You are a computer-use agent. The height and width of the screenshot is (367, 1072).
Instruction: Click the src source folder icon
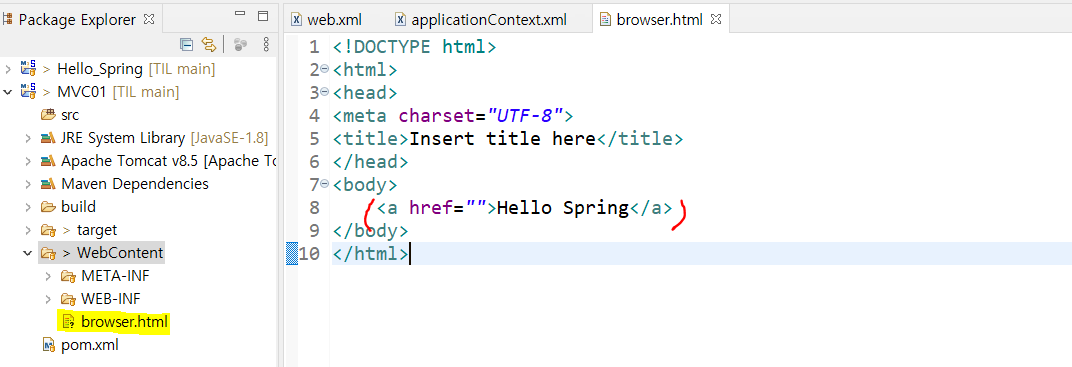point(48,115)
